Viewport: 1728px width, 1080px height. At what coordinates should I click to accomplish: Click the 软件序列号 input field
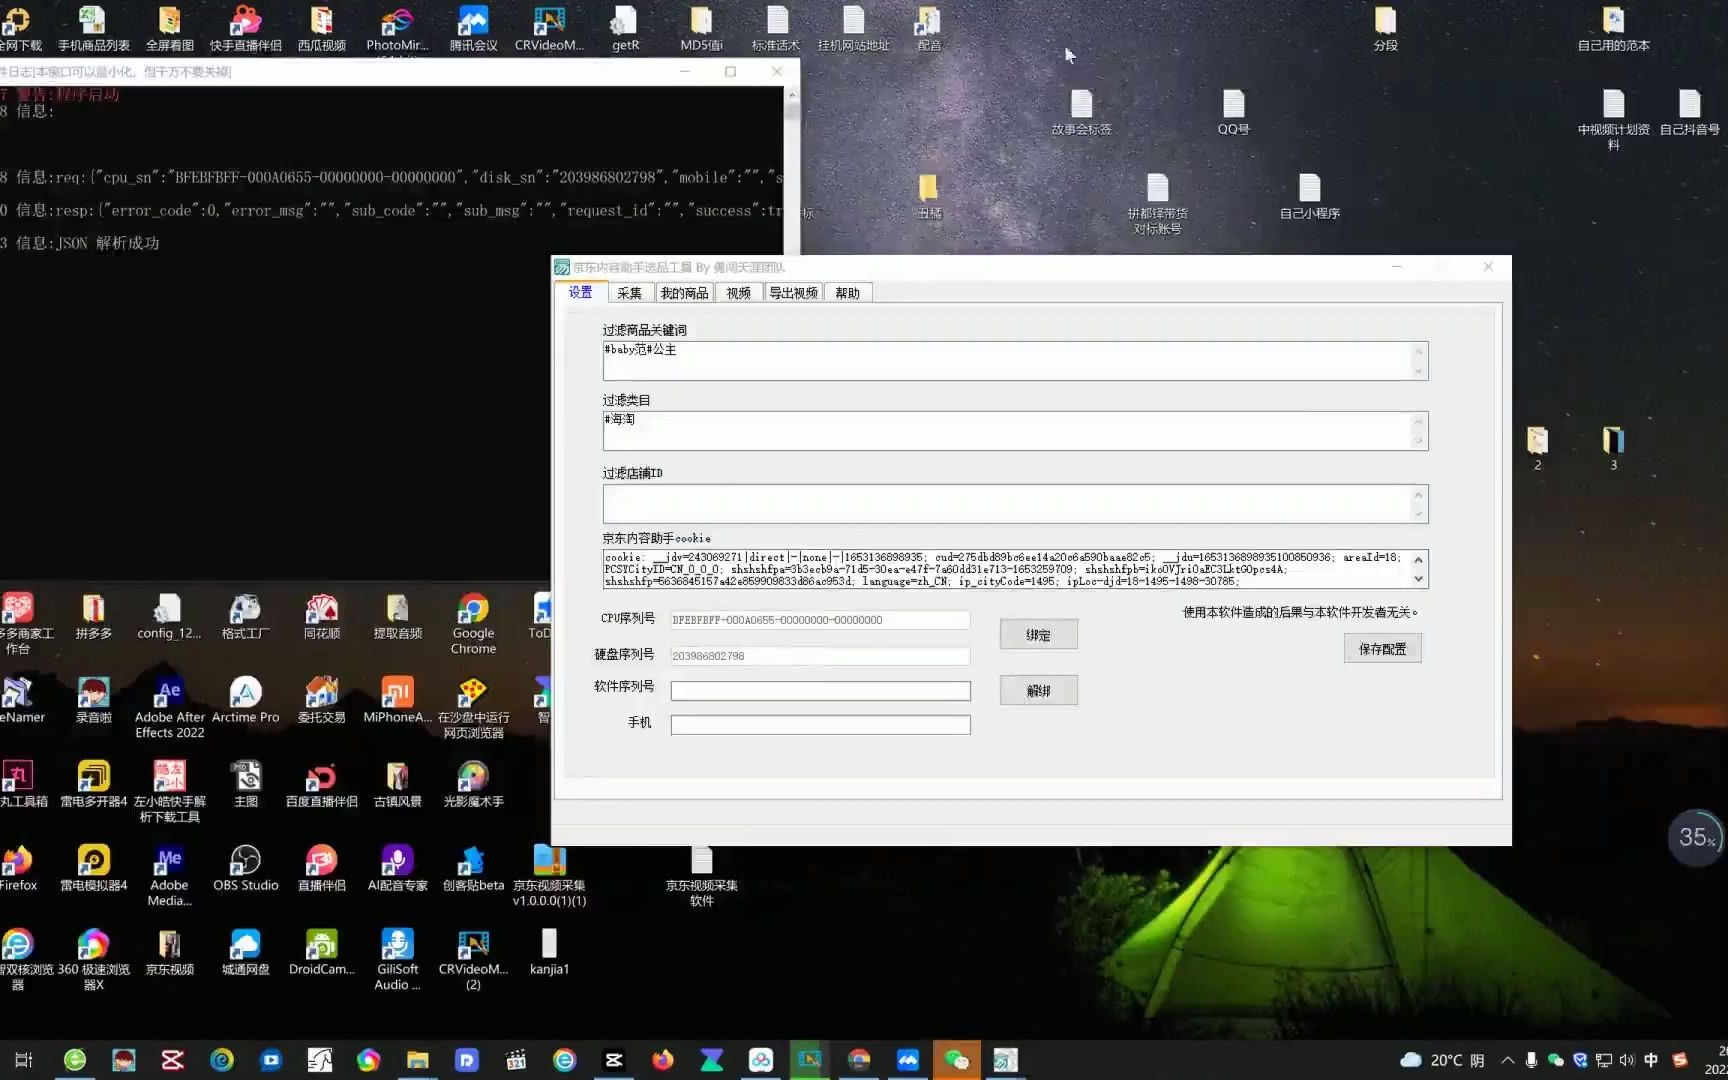pyautogui.click(x=820, y=691)
